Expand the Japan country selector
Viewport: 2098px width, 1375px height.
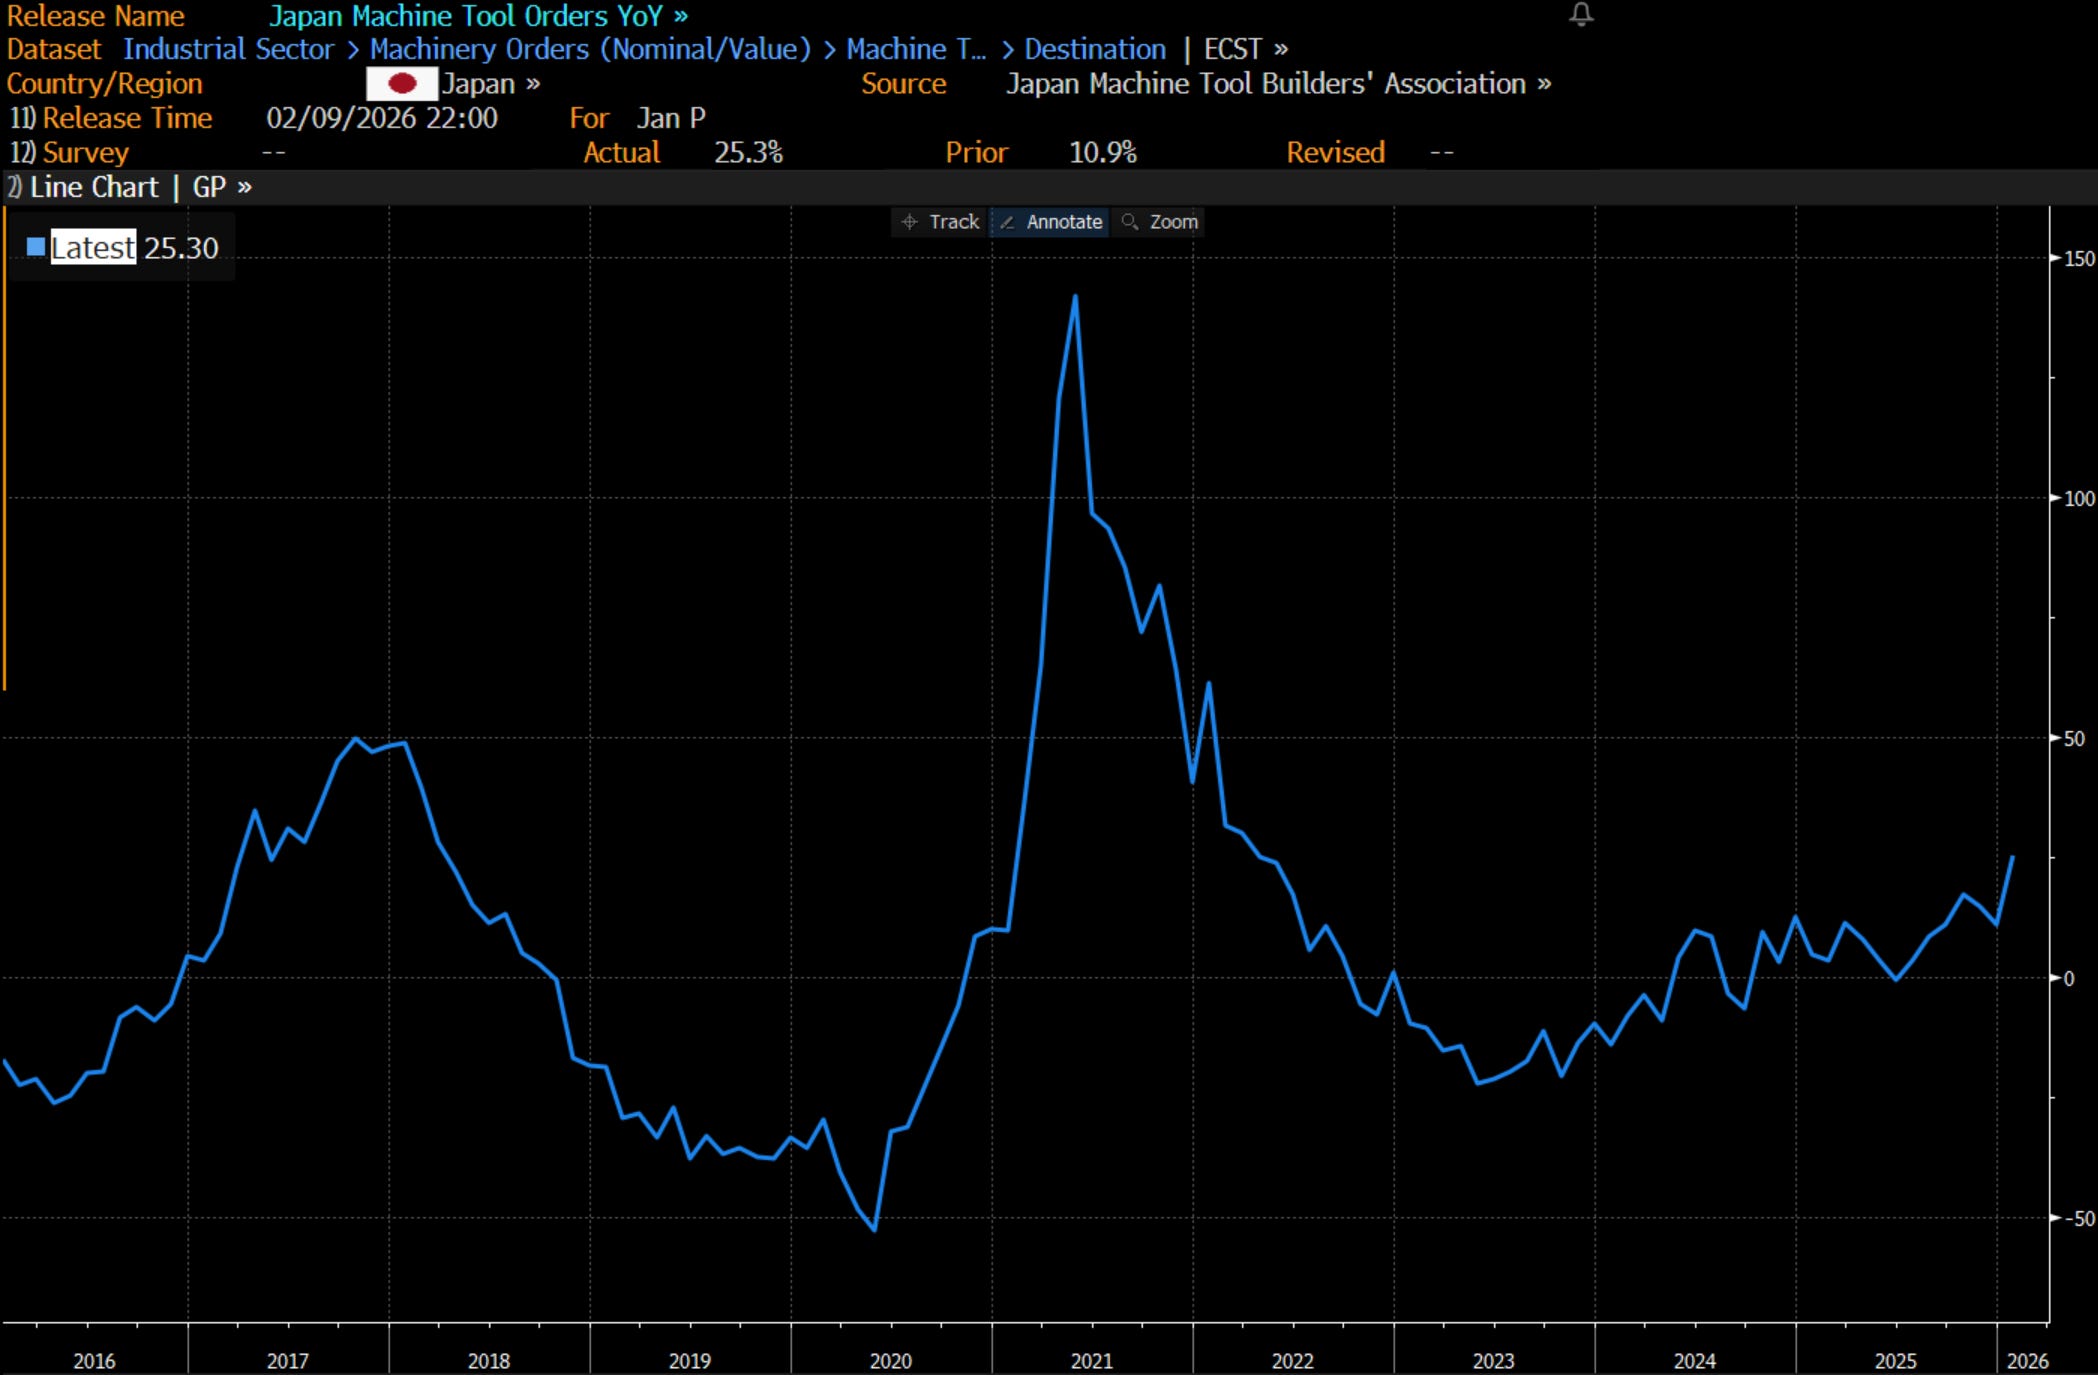point(490,84)
